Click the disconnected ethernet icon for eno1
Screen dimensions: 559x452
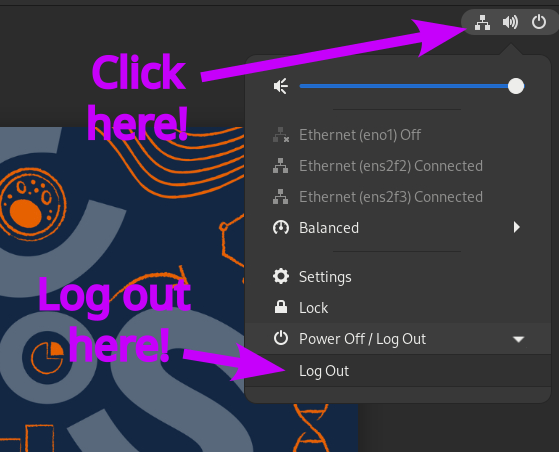[x=281, y=135]
